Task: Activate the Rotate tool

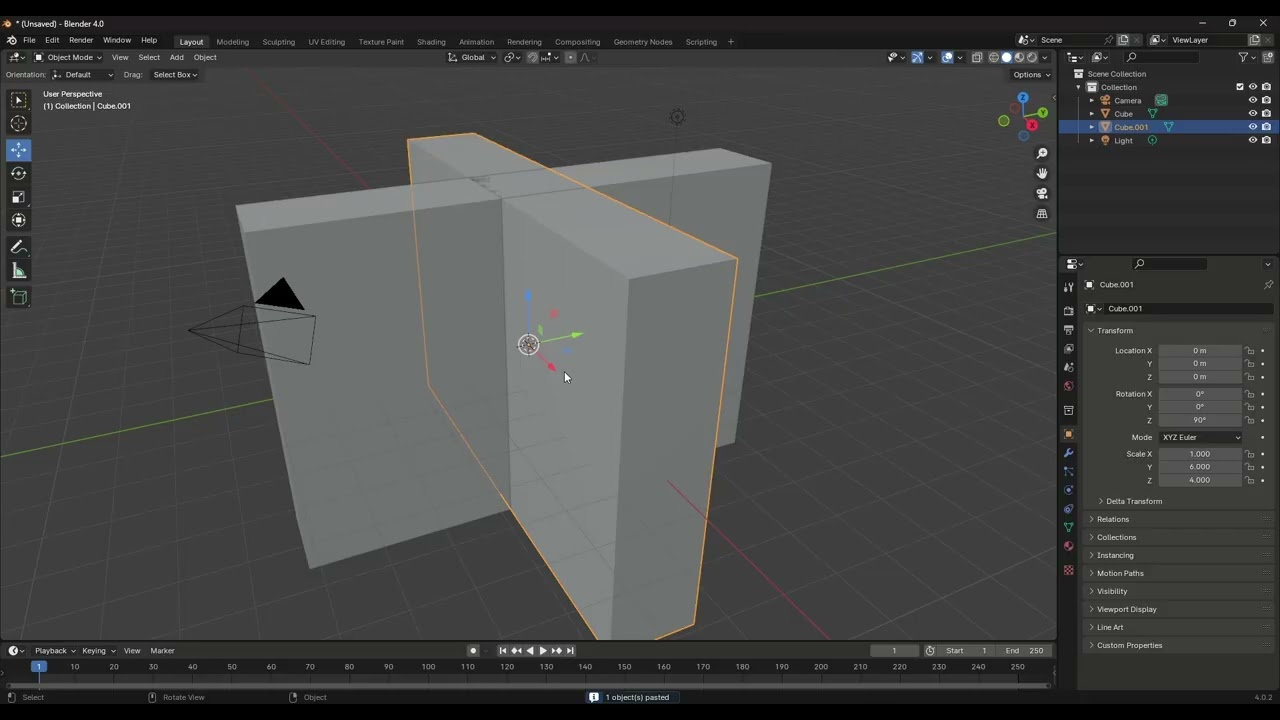Action: click(x=19, y=173)
